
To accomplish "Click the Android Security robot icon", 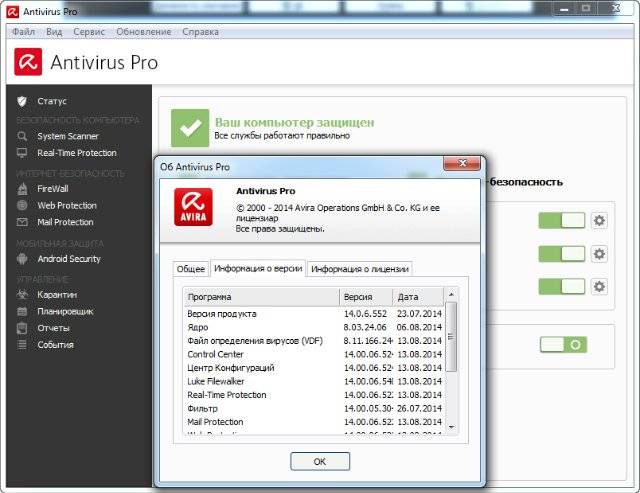I will (22, 259).
